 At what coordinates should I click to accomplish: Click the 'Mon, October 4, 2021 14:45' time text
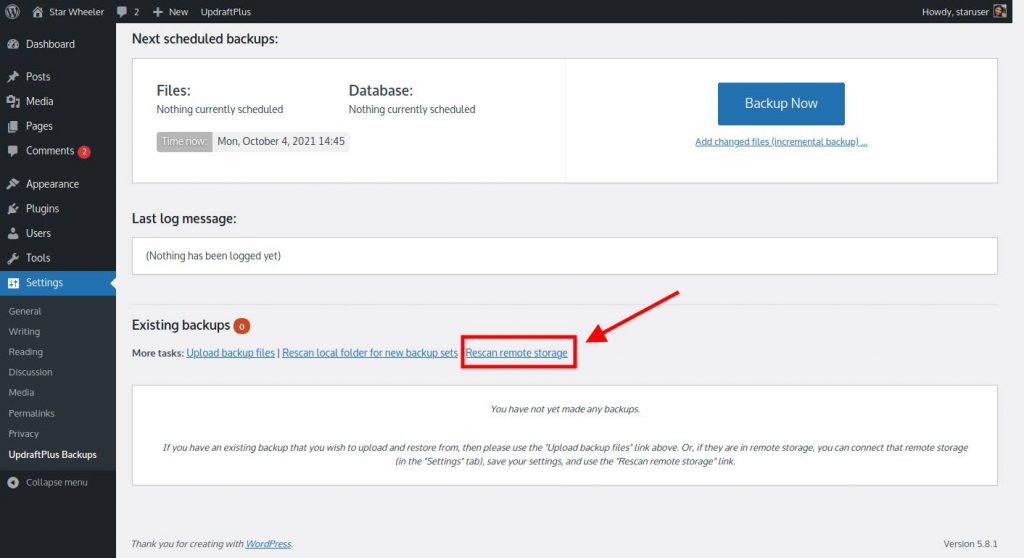(x=281, y=141)
